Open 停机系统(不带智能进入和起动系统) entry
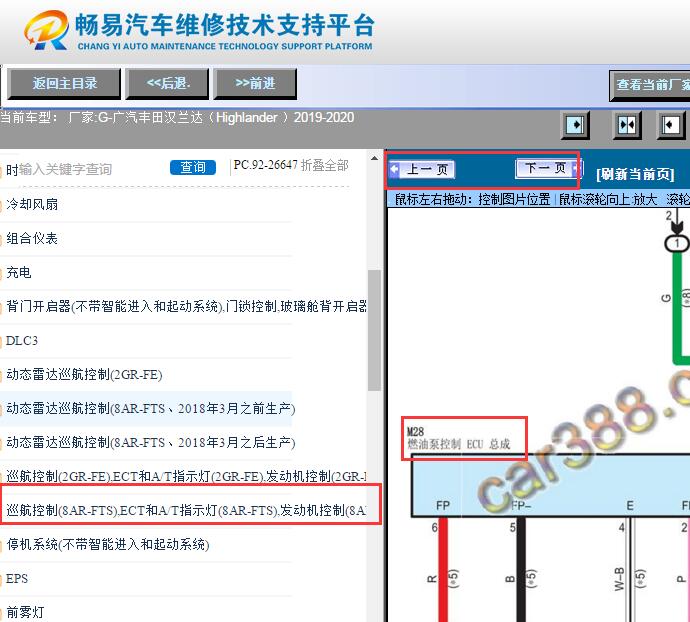The height and width of the screenshot is (622, 690). point(108,545)
